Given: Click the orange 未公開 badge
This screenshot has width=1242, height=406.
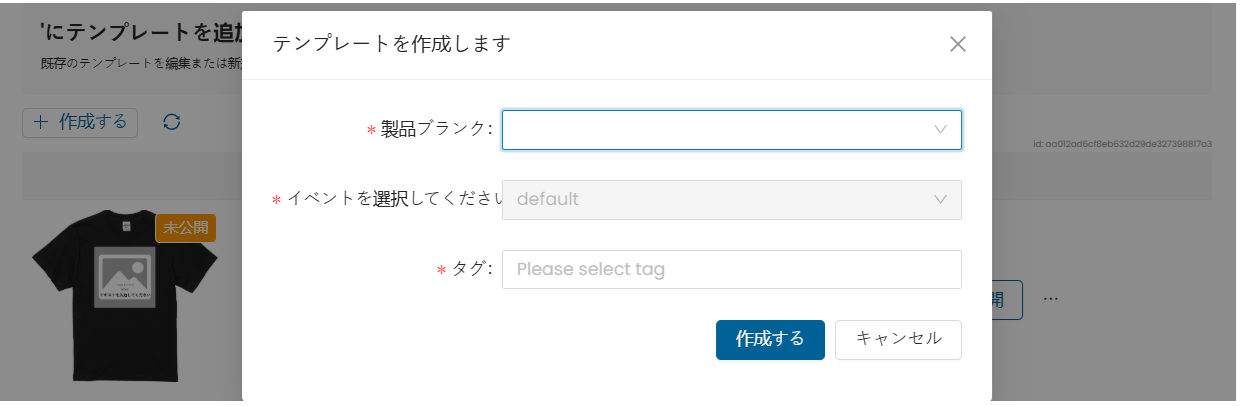Looking at the screenshot, I should [x=185, y=227].
